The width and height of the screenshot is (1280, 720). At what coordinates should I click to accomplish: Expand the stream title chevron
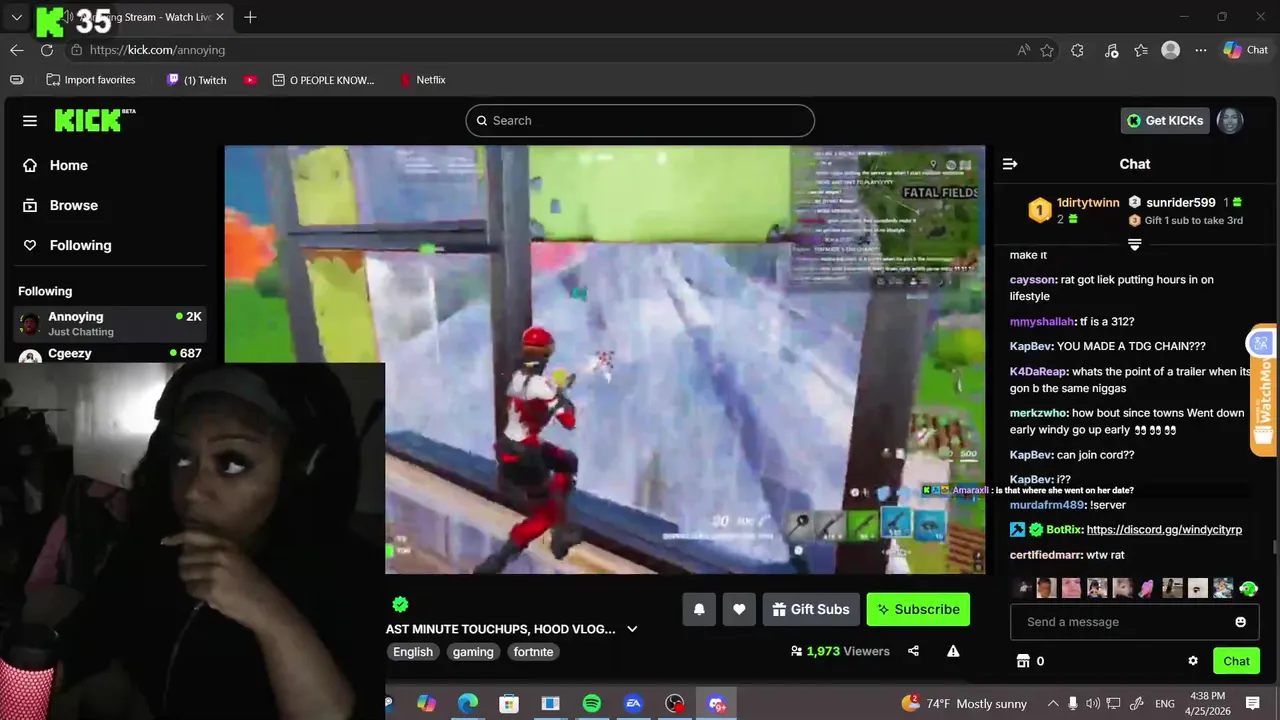[x=632, y=629]
